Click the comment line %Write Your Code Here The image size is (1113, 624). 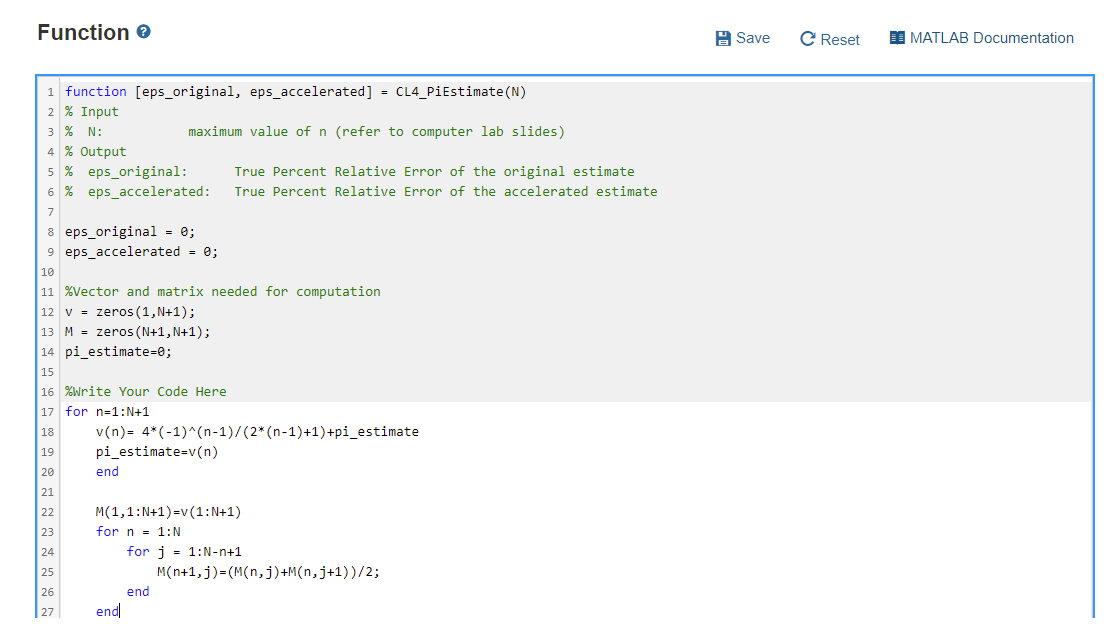coord(145,391)
